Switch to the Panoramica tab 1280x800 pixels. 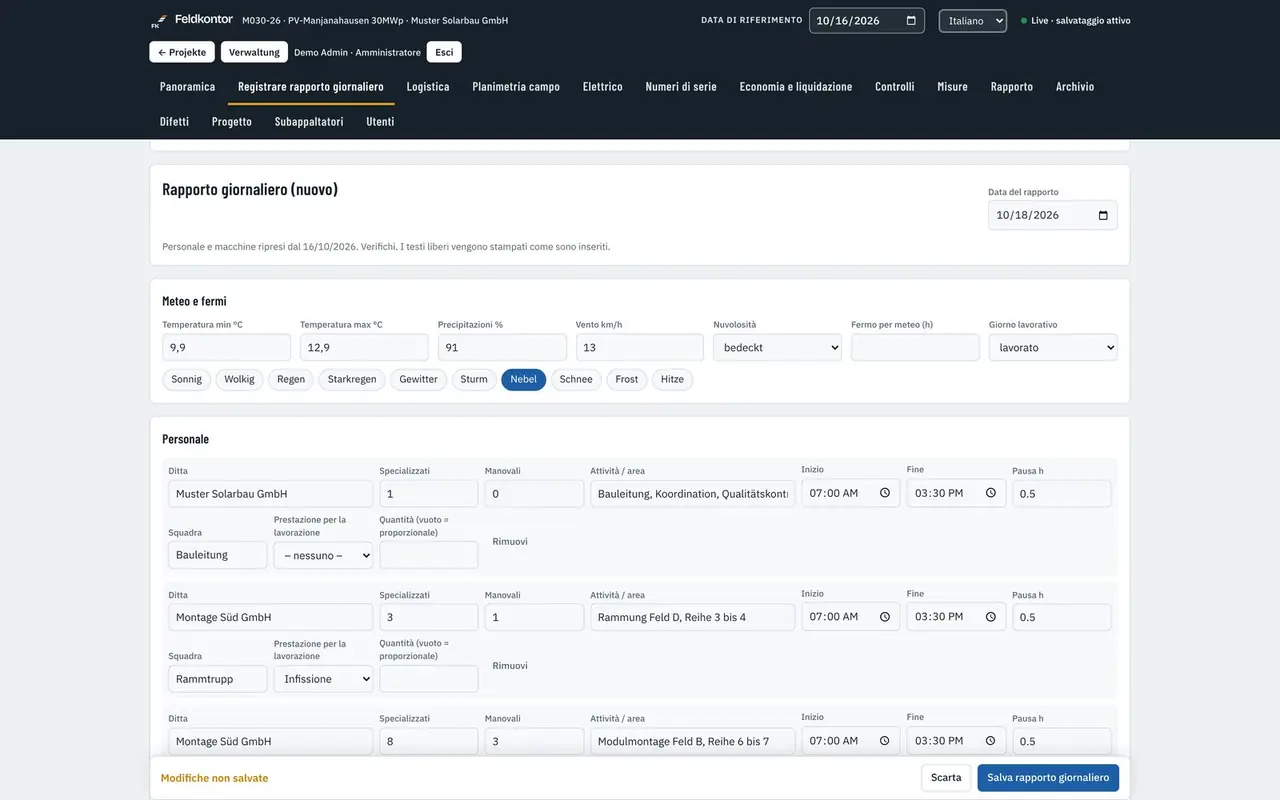(x=188, y=87)
